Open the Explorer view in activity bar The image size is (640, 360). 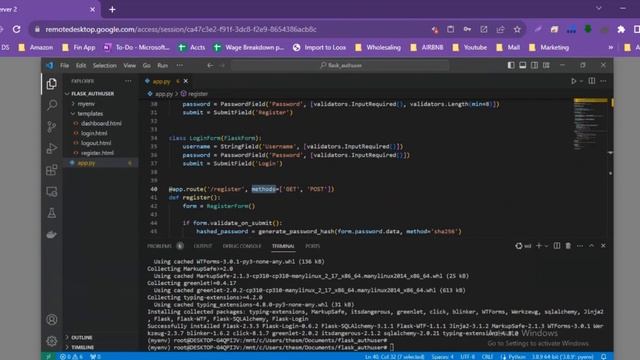(51, 84)
